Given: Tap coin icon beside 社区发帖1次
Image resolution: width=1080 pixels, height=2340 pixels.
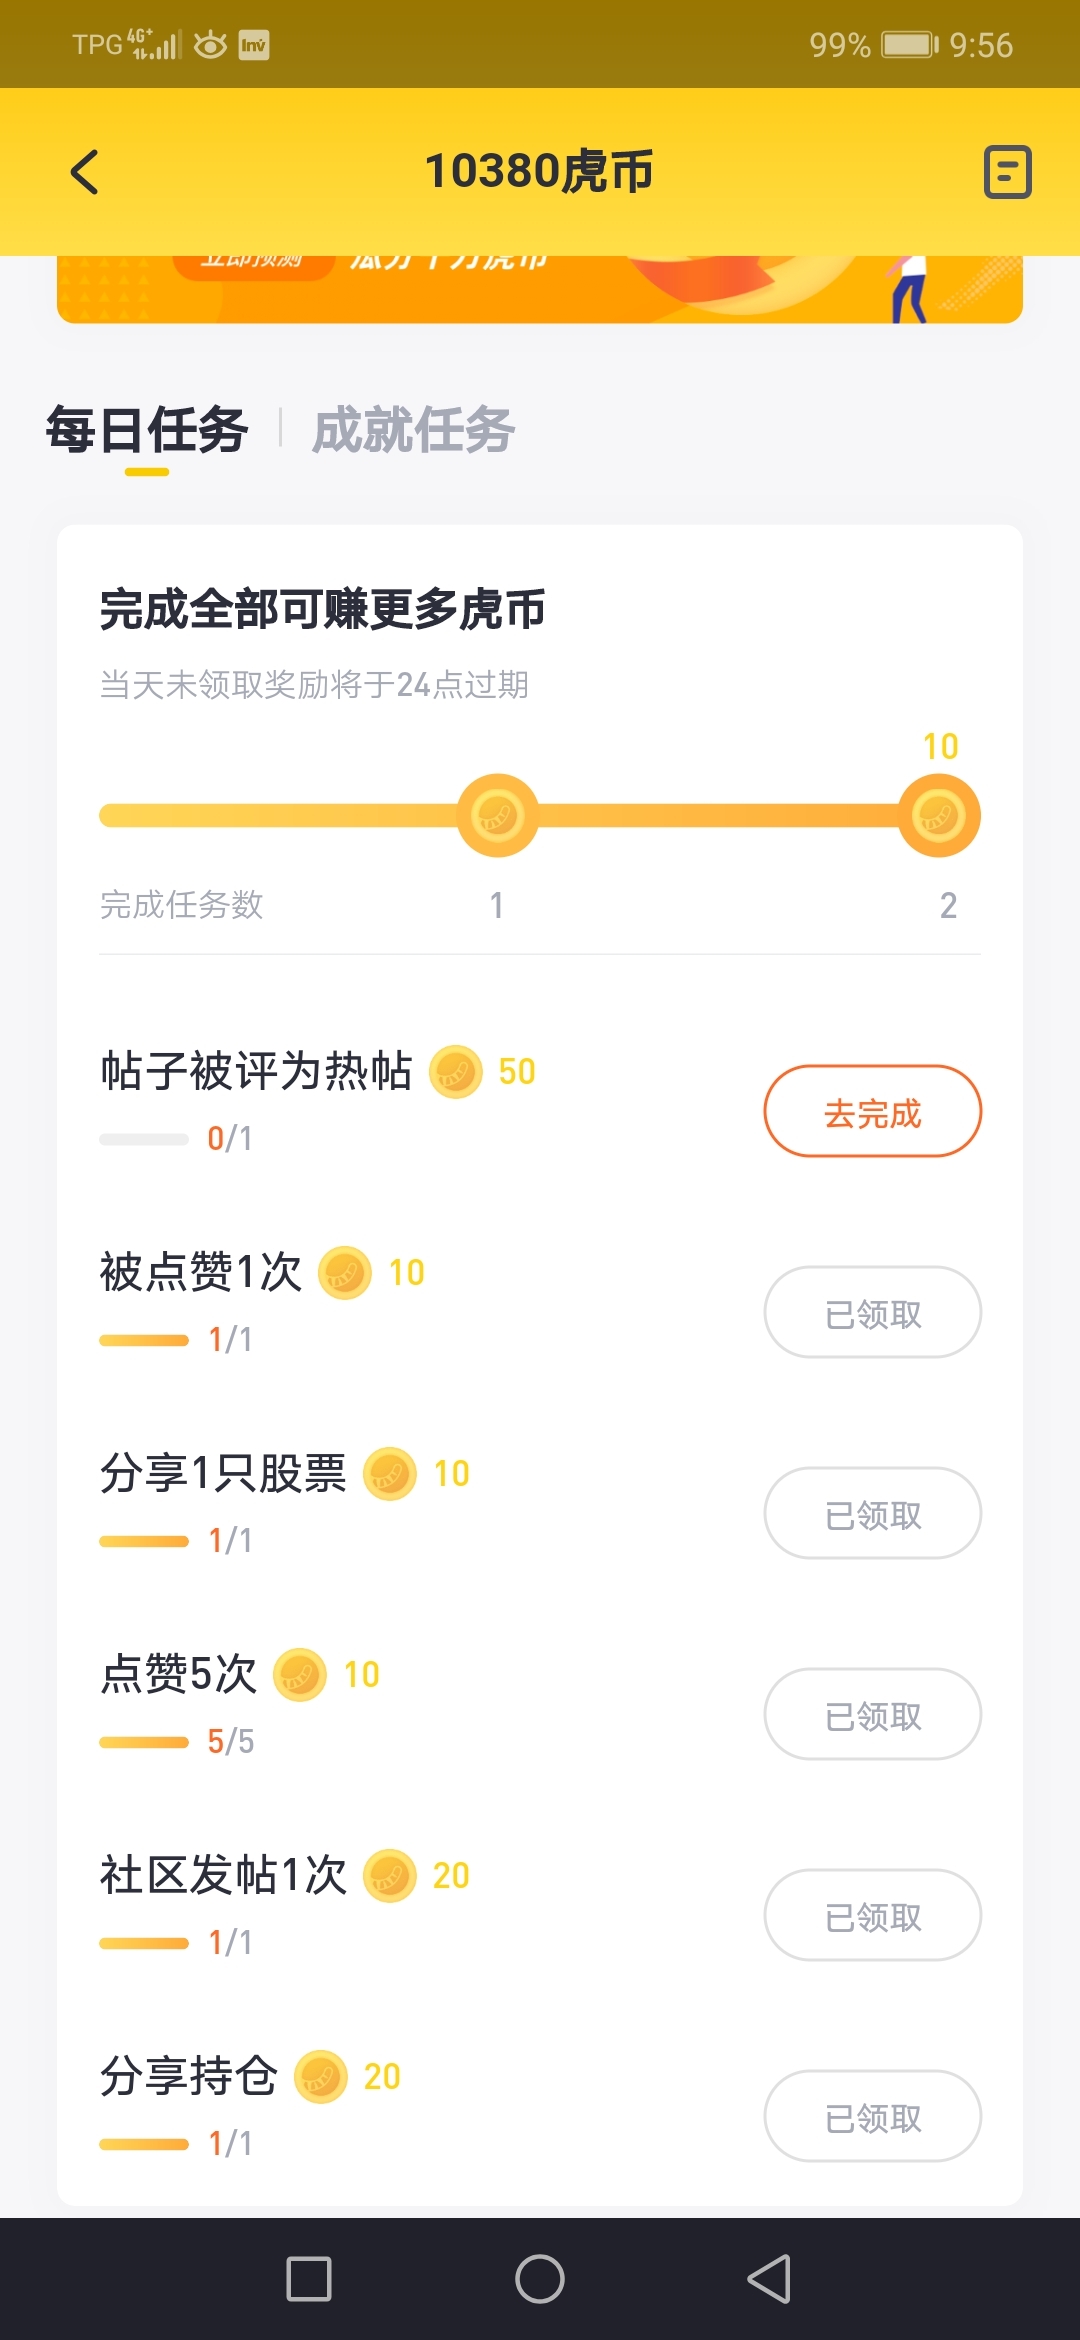Looking at the screenshot, I should pyautogui.click(x=389, y=1876).
